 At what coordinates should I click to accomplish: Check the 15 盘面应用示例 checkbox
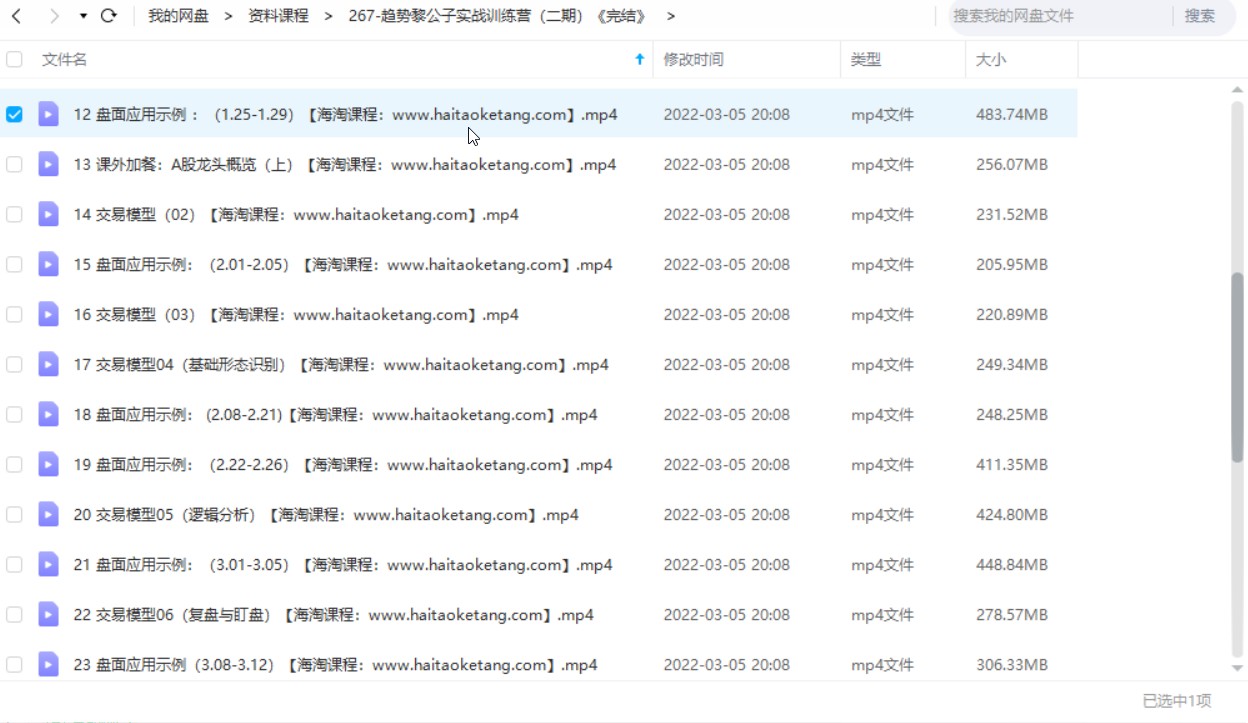14,264
